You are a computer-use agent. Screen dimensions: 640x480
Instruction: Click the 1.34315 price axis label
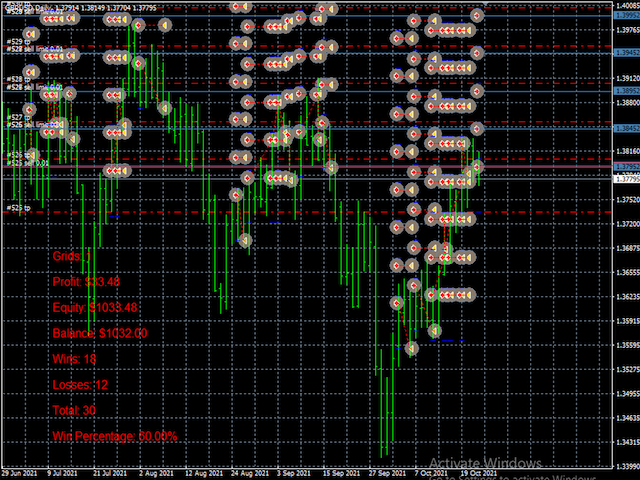tap(627, 442)
